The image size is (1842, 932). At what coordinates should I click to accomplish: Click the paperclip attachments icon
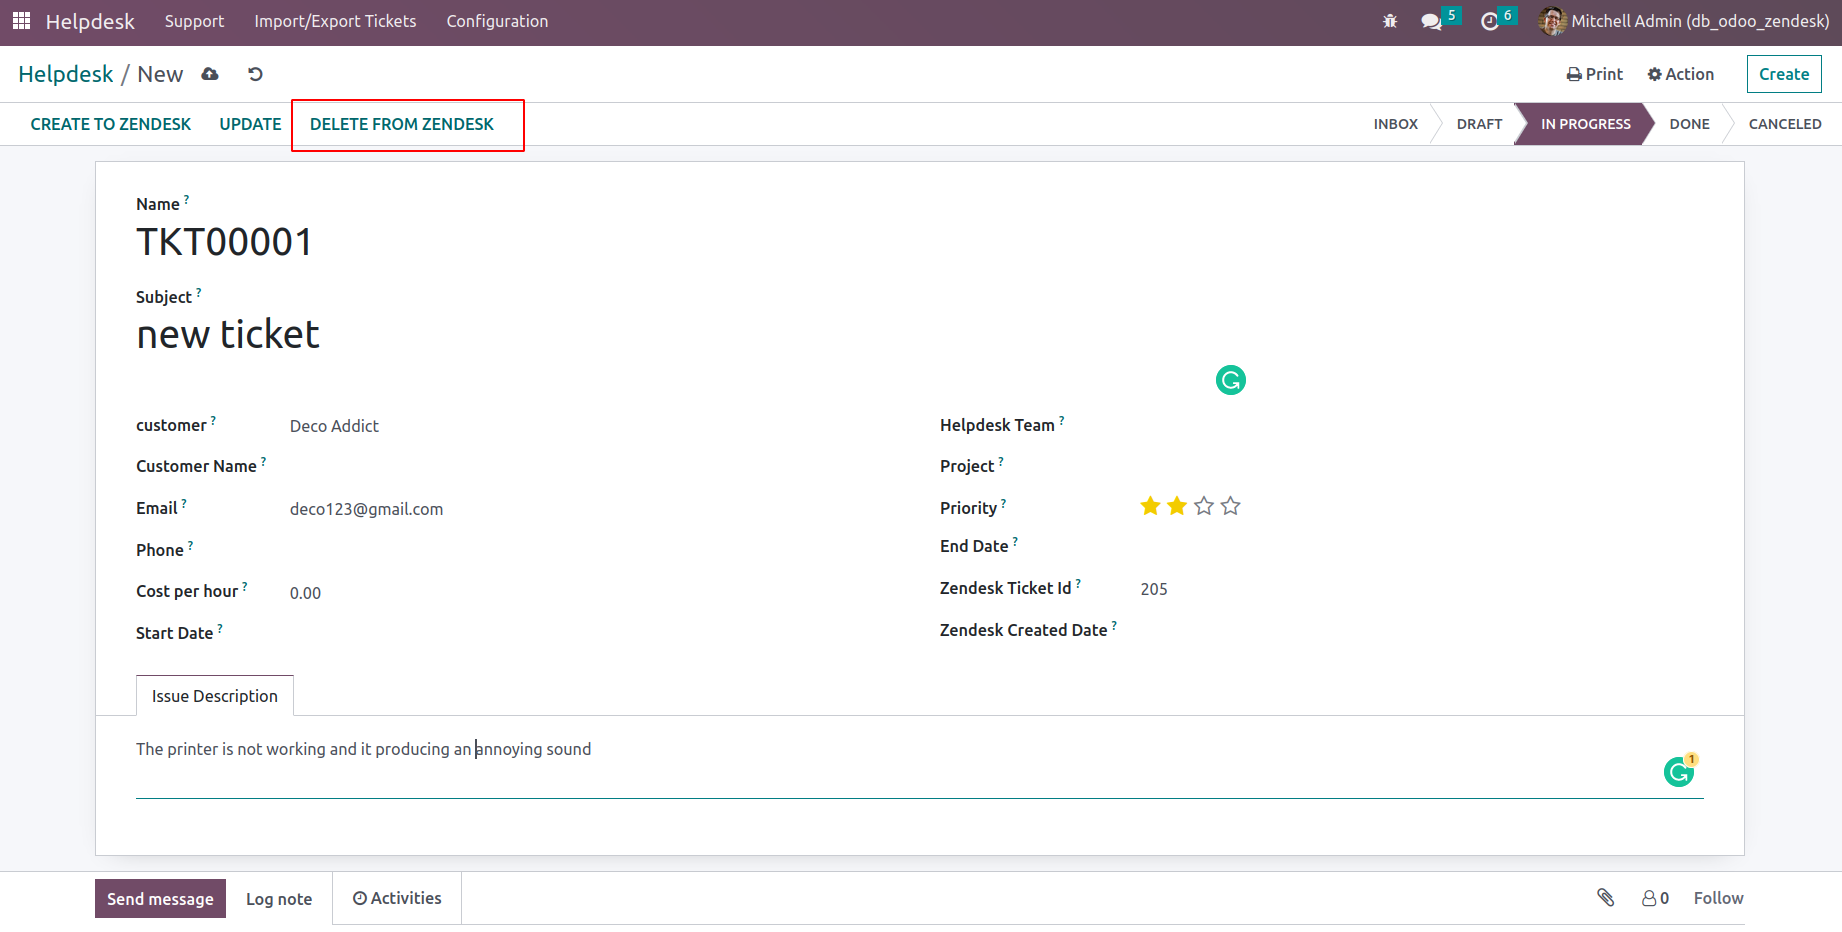[x=1606, y=898]
